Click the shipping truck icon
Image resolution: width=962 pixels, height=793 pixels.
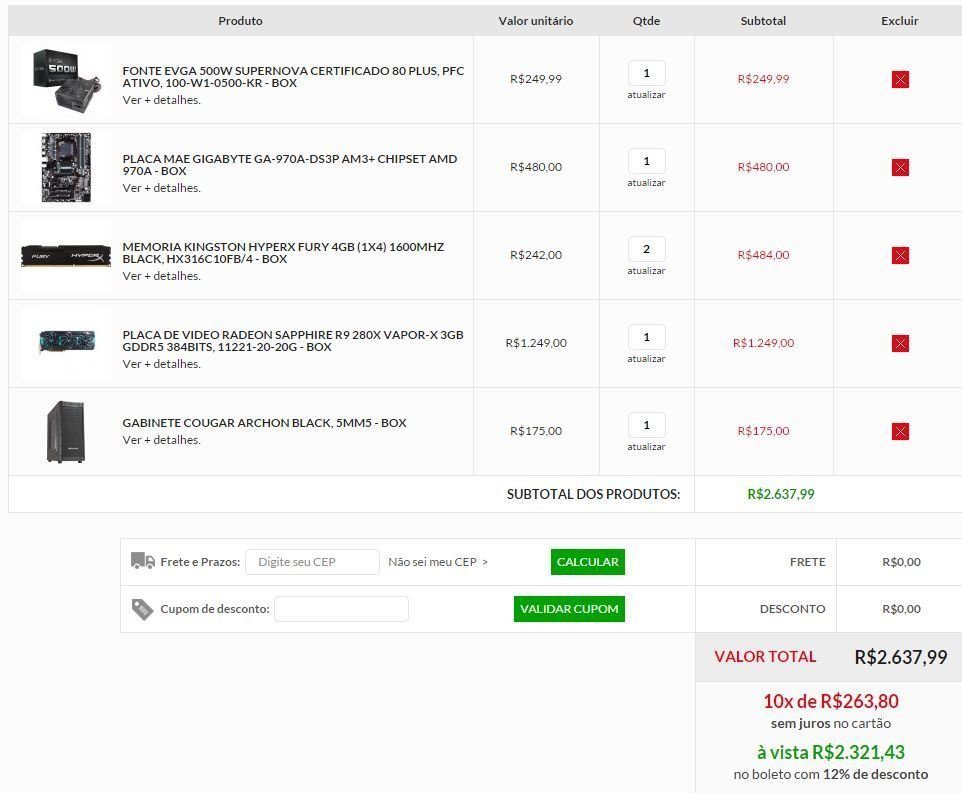tap(142, 561)
